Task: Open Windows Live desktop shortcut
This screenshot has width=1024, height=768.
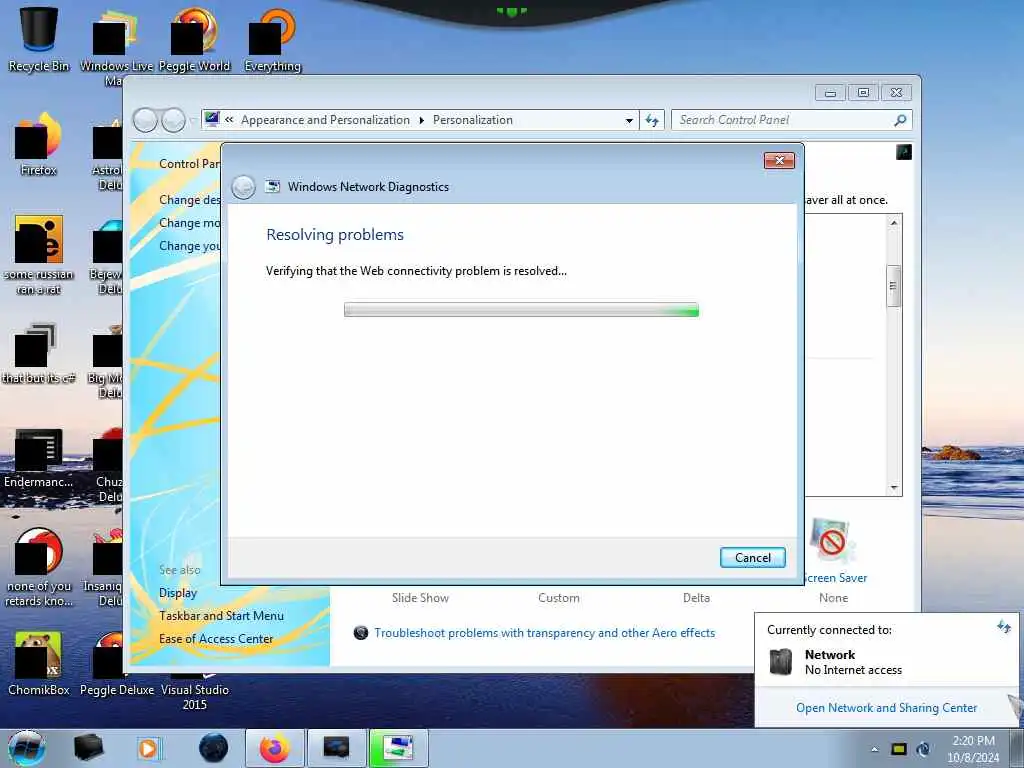Action: (116, 47)
